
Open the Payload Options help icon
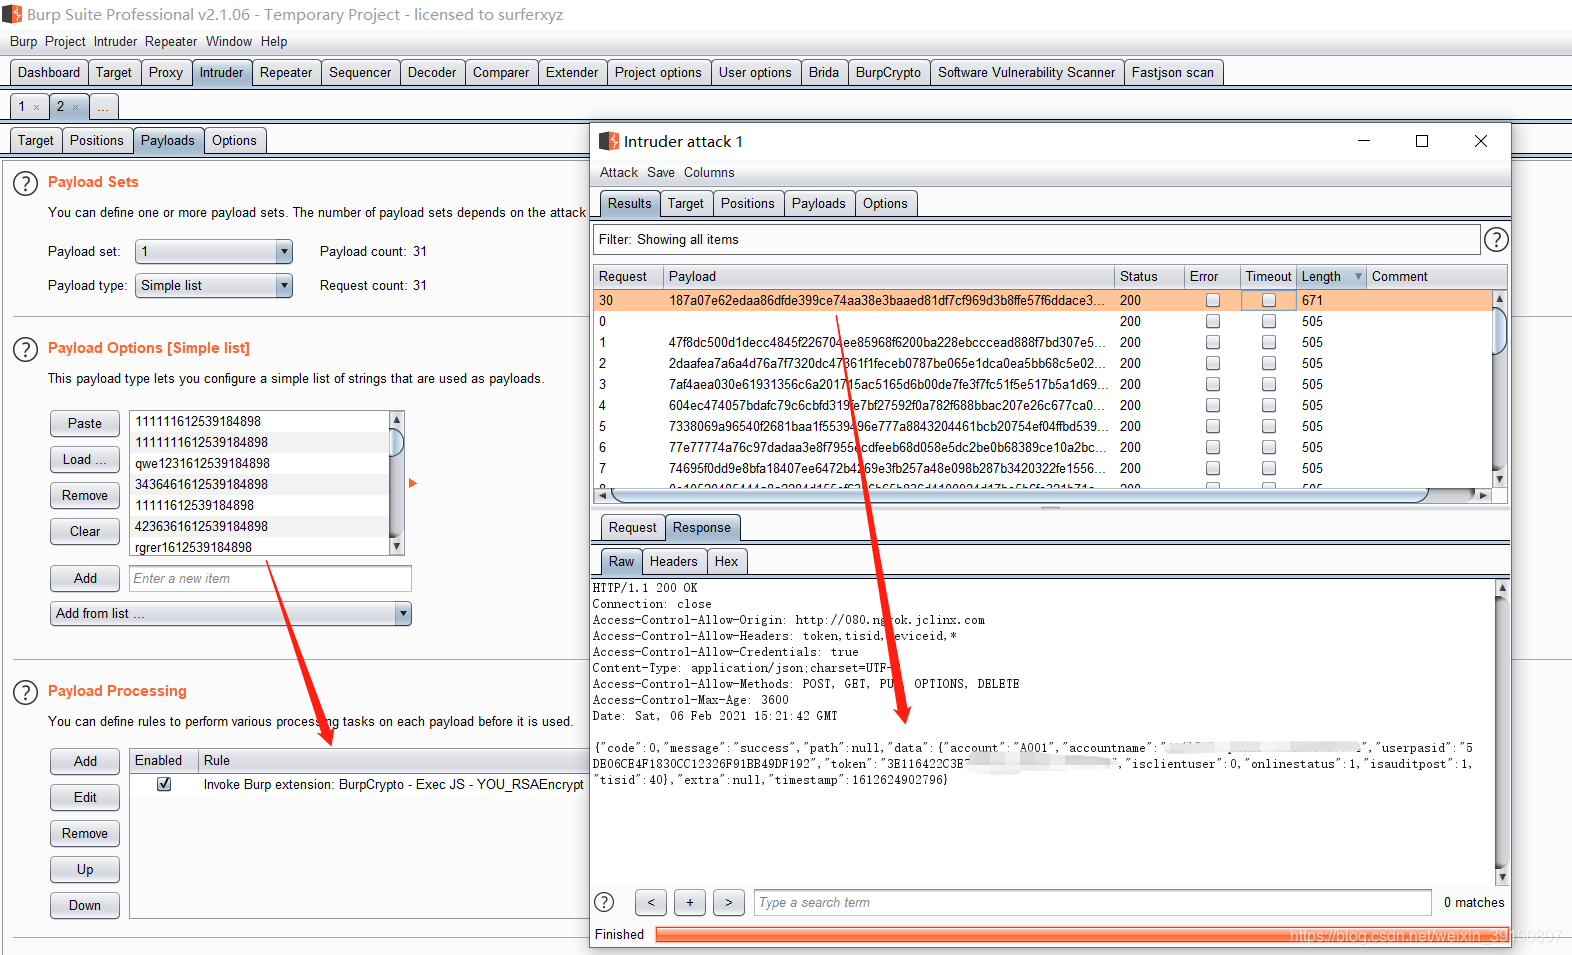point(25,350)
